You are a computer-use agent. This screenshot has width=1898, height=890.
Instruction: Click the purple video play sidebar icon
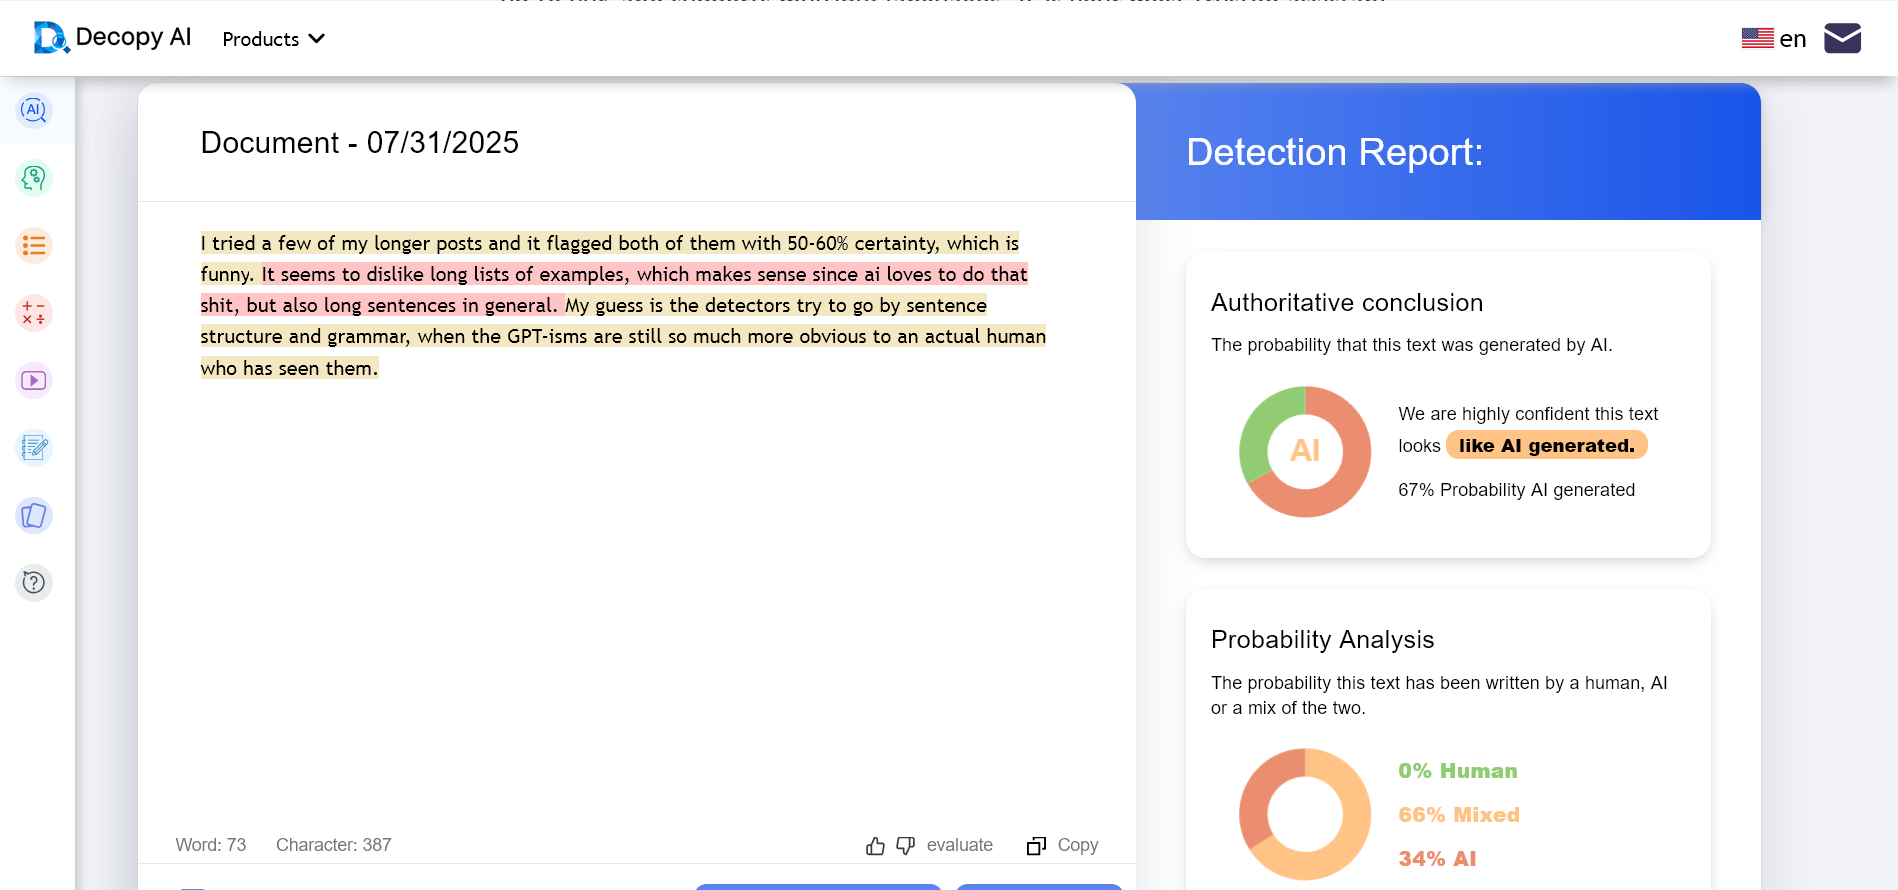(x=34, y=381)
